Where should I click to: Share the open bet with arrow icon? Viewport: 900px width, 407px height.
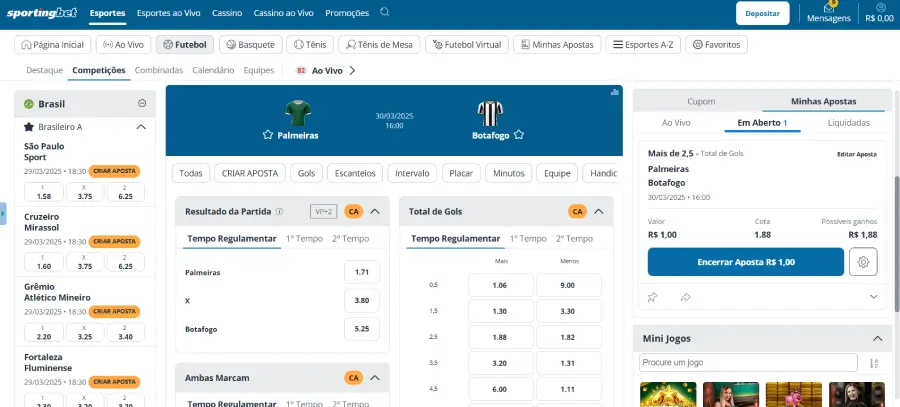[685, 297]
